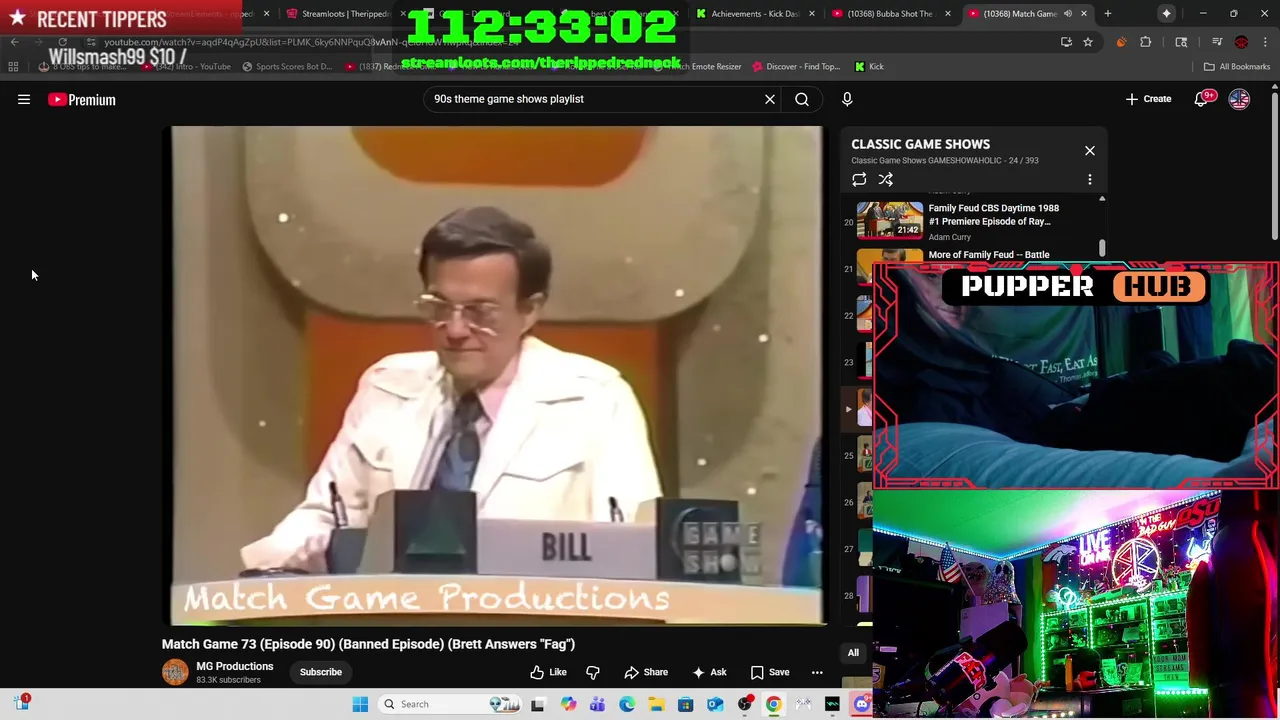Switch to OBS Studio on the taskbar
The height and width of the screenshot is (720, 1280).
click(745, 704)
